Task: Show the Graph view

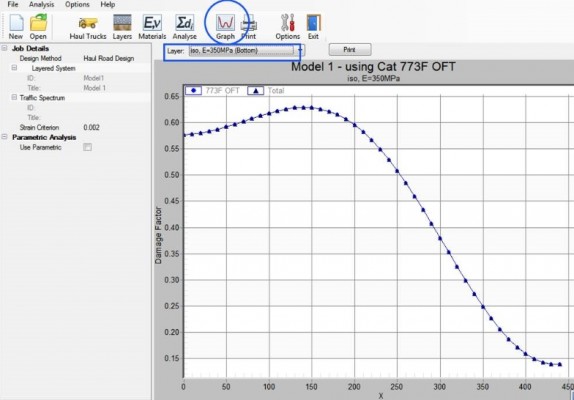Action: 225,27
